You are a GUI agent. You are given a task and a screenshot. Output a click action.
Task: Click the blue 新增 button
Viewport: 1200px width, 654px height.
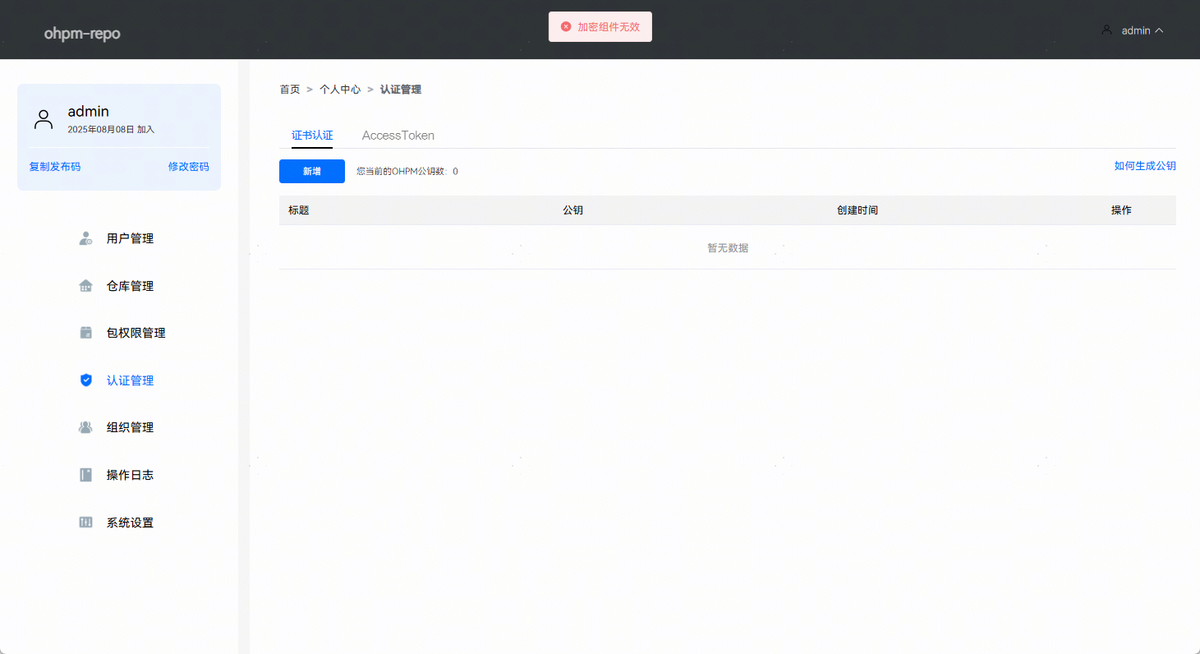[x=312, y=171]
